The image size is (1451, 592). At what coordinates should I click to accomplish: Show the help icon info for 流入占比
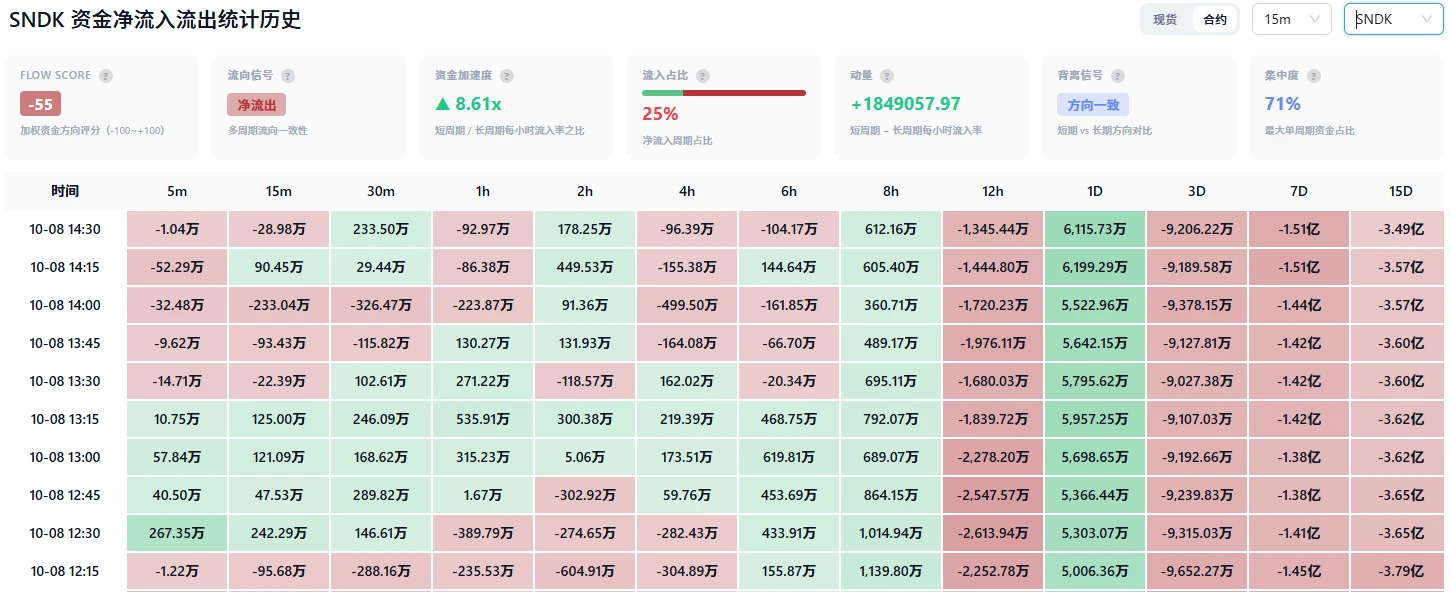703,76
